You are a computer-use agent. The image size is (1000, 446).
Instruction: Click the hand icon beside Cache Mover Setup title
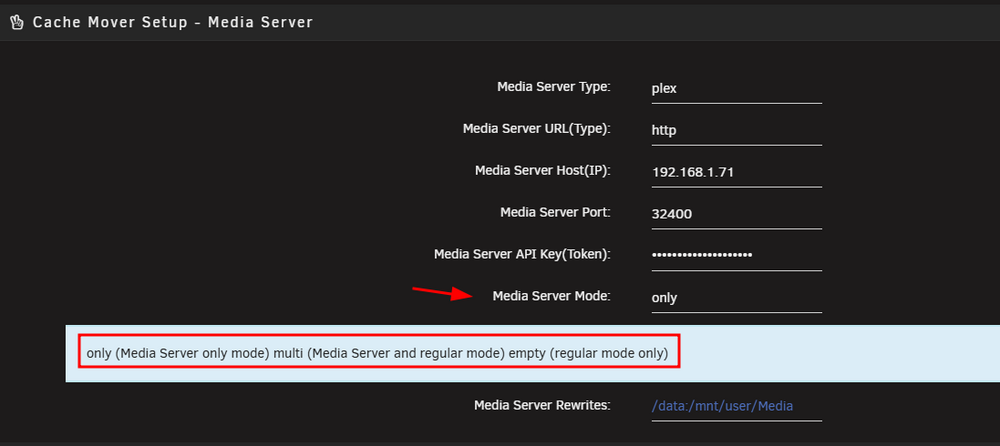(17, 23)
